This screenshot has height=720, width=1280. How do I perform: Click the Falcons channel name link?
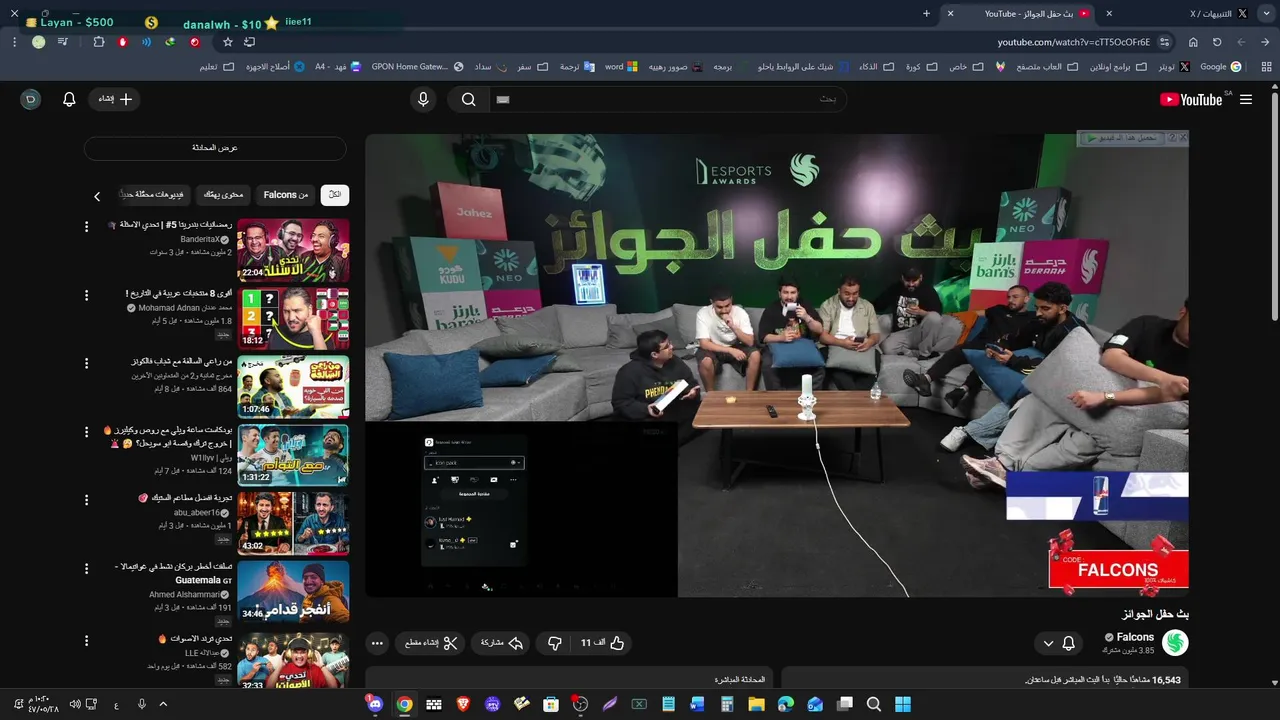(1134, 637)
